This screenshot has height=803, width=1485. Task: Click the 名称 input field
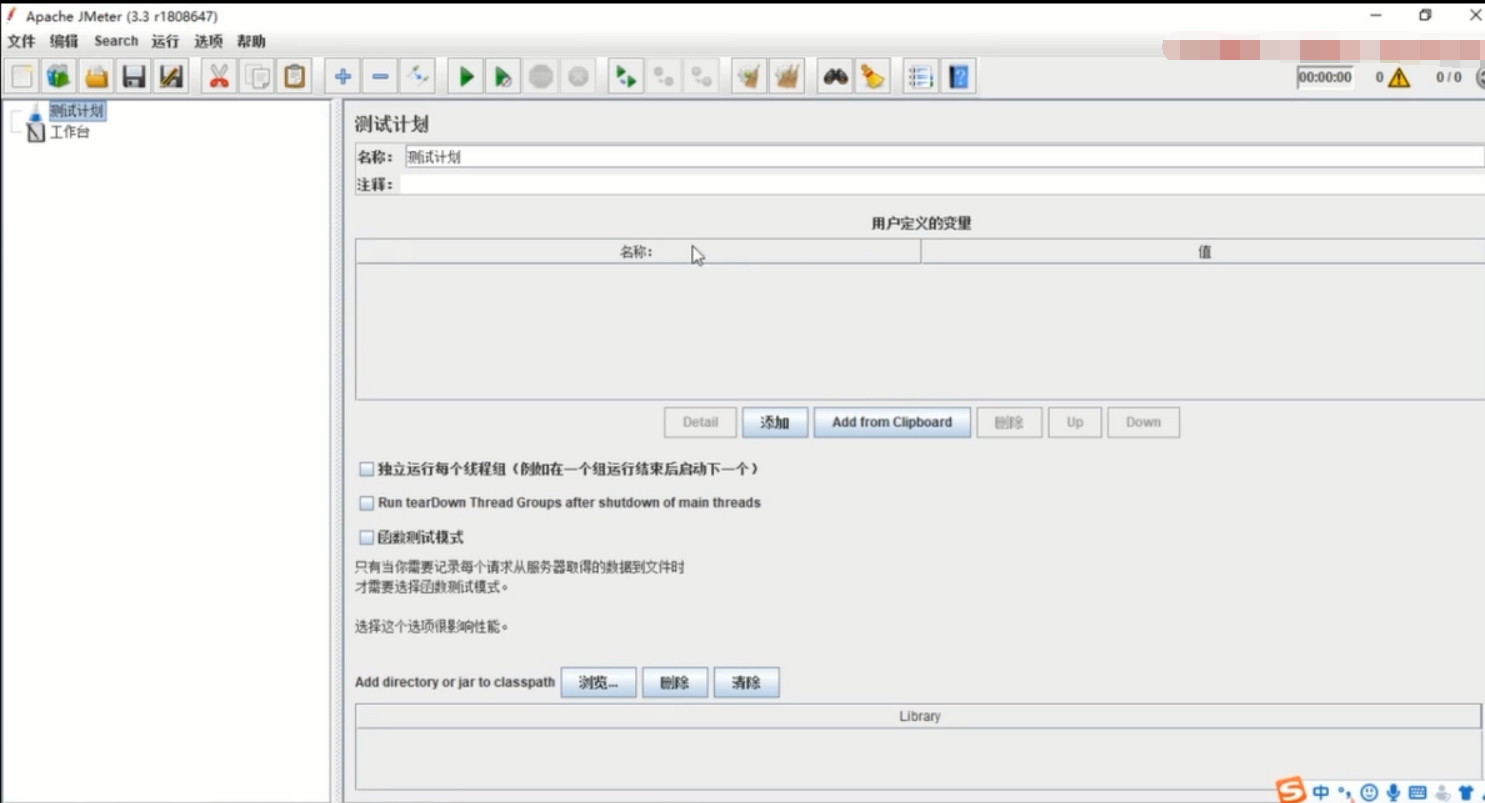(944, 157)
